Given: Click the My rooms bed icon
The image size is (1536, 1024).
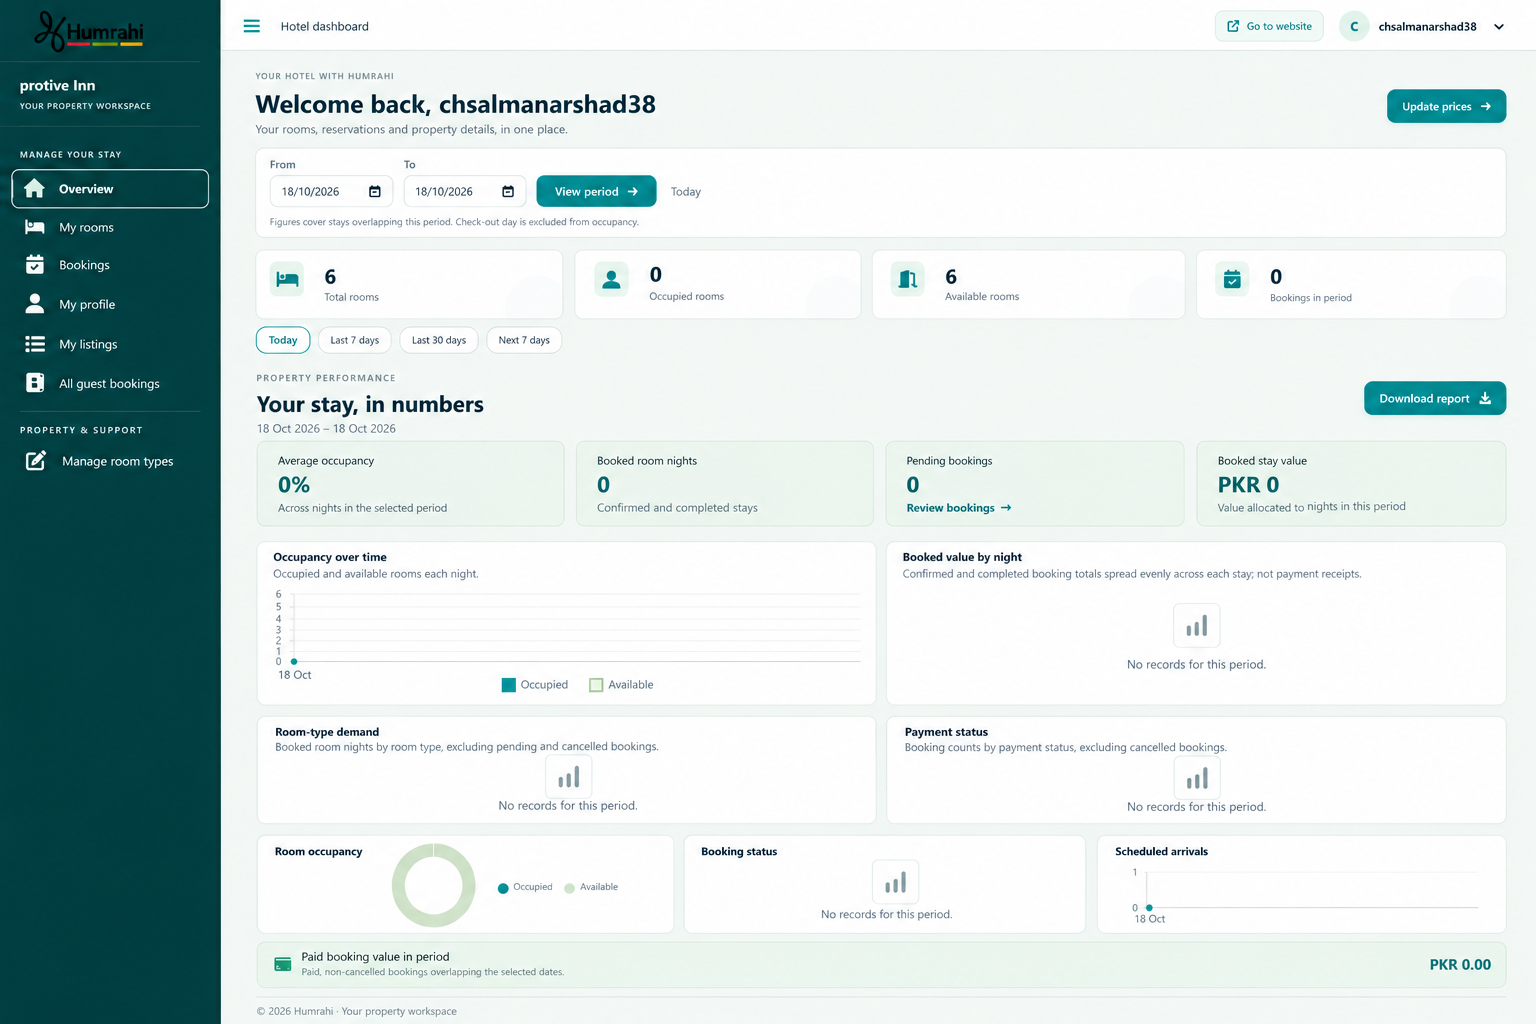Looking at the screenshot, I should coord(35,227).
